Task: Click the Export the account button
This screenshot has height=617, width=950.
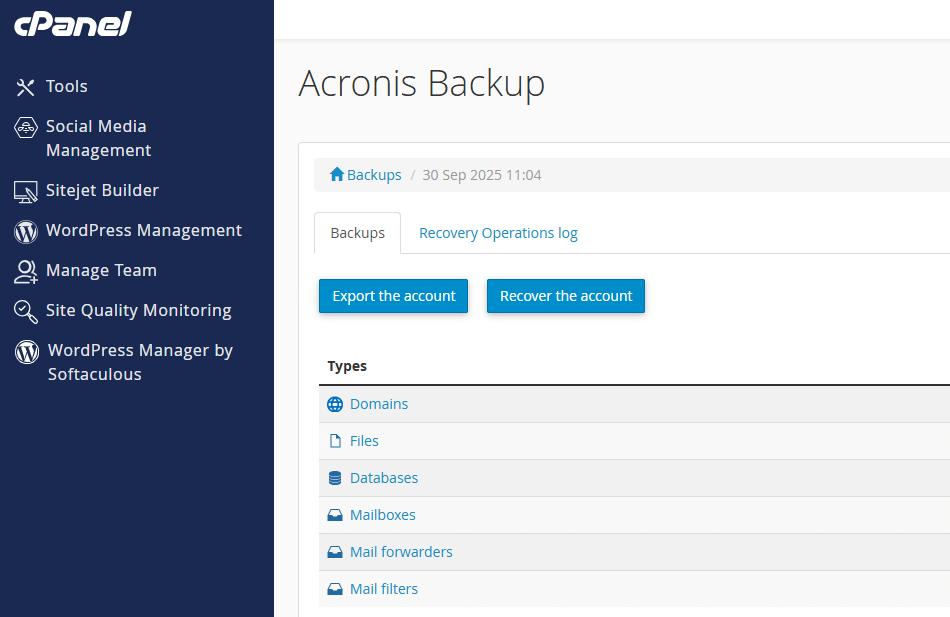Action: tap(393, 296)
